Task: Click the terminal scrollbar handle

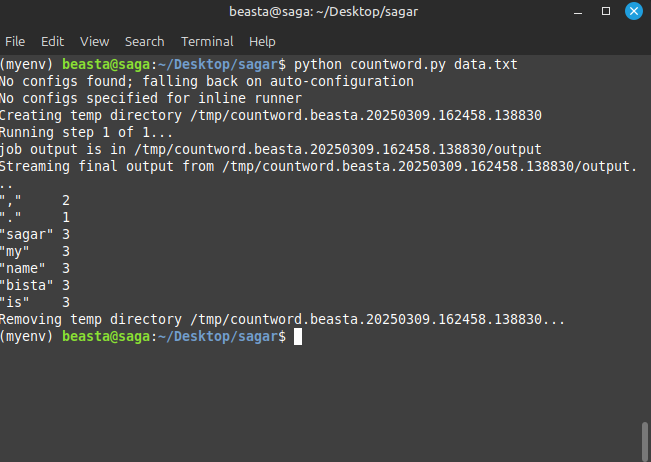Action: click(x=644, y=441)
